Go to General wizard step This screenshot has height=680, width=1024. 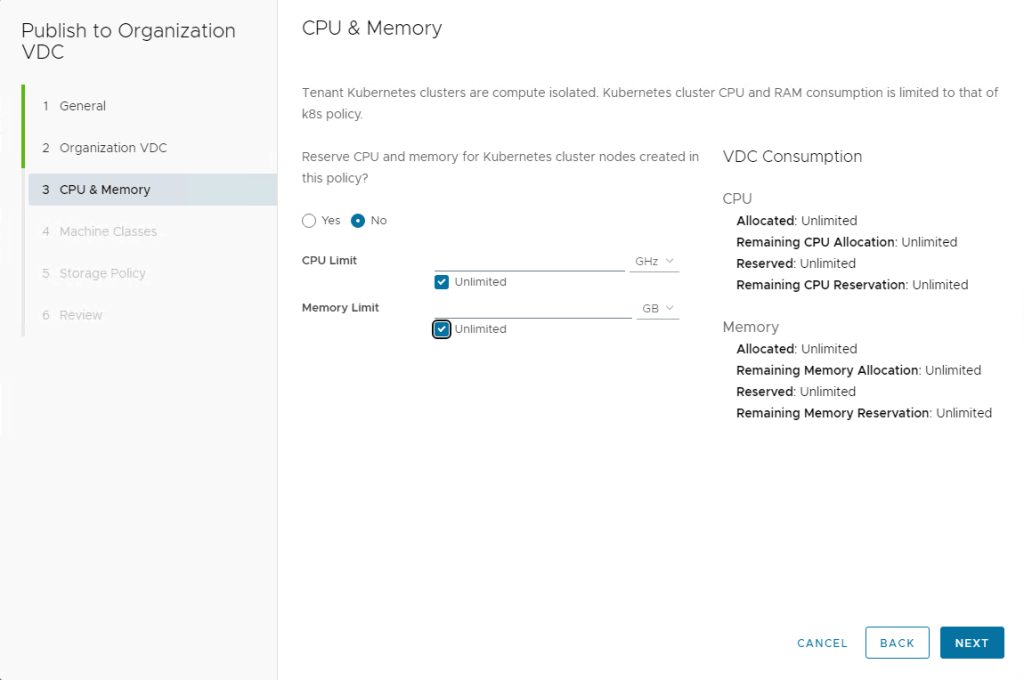tap(82, 106)
